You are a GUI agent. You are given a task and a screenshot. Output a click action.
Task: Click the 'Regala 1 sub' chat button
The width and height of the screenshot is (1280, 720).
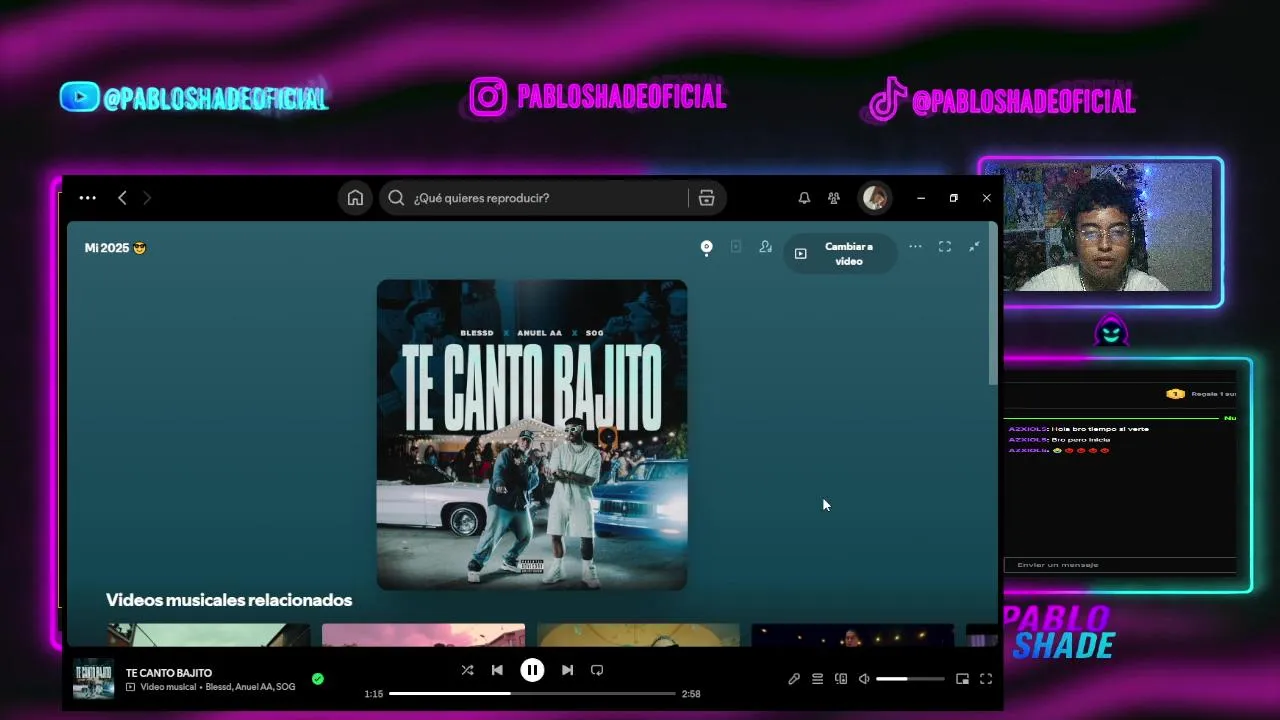tap(1201, 394)
